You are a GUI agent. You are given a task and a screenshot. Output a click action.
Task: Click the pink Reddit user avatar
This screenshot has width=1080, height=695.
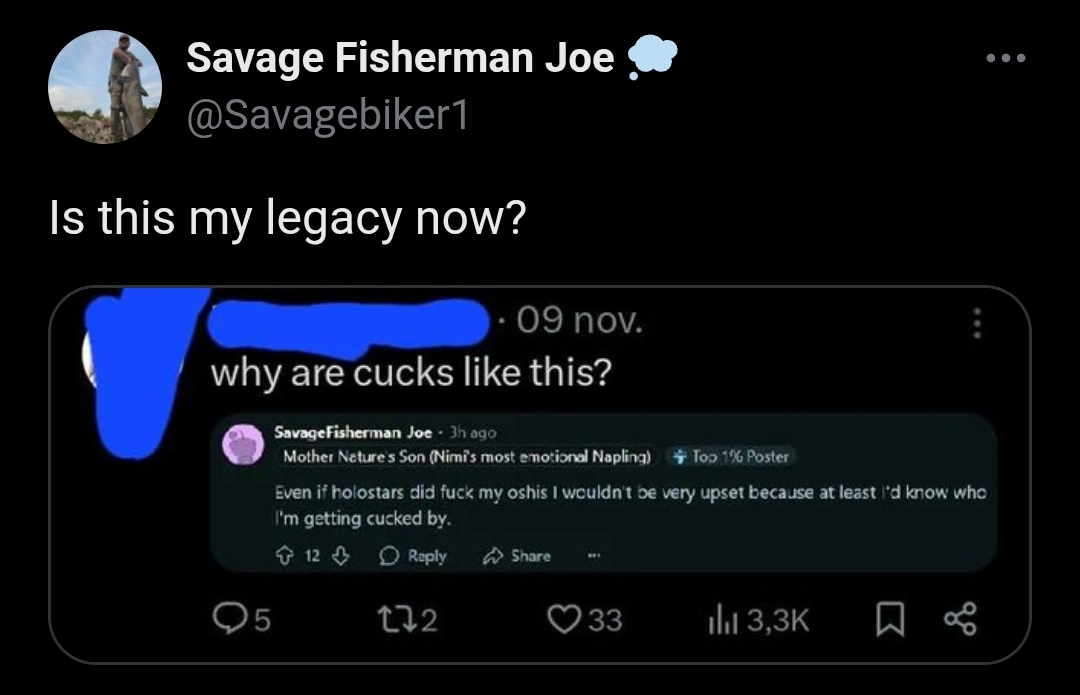[242, 444]
